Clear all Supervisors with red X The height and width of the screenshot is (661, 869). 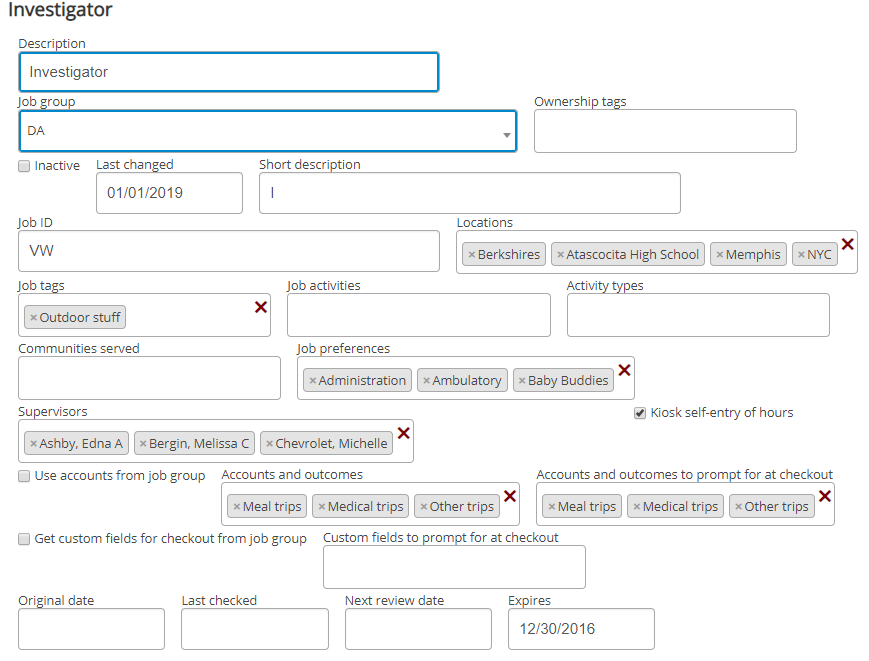pyautogui.click(x=404, y=433)
